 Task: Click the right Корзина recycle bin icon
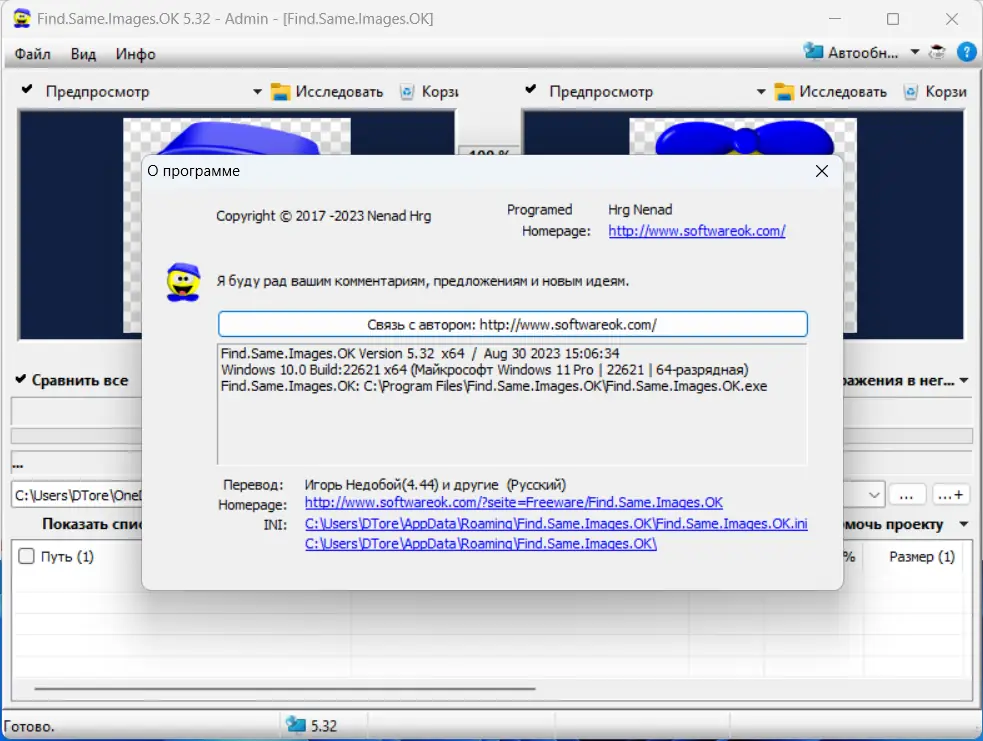911,92
